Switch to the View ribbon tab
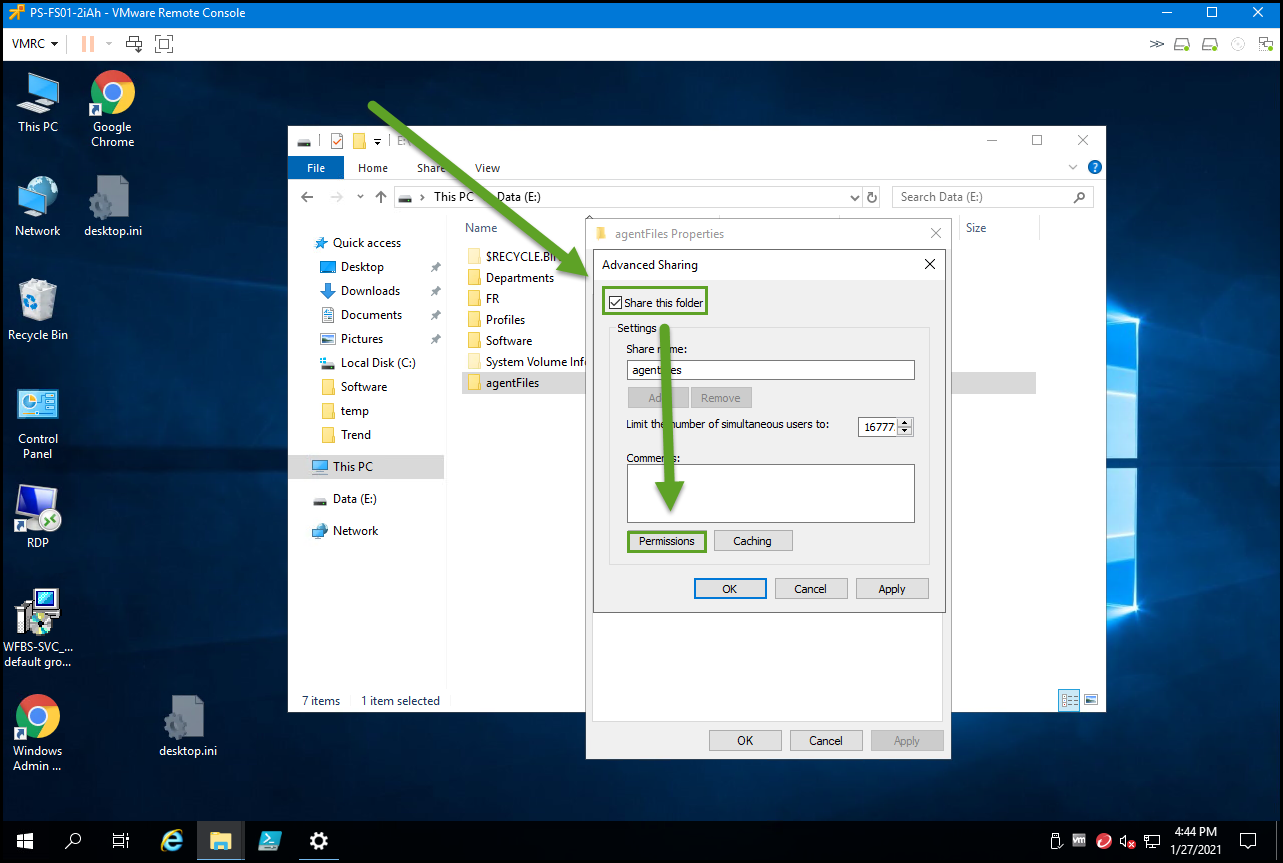1283x863 pixels. (x=487, y=168)
